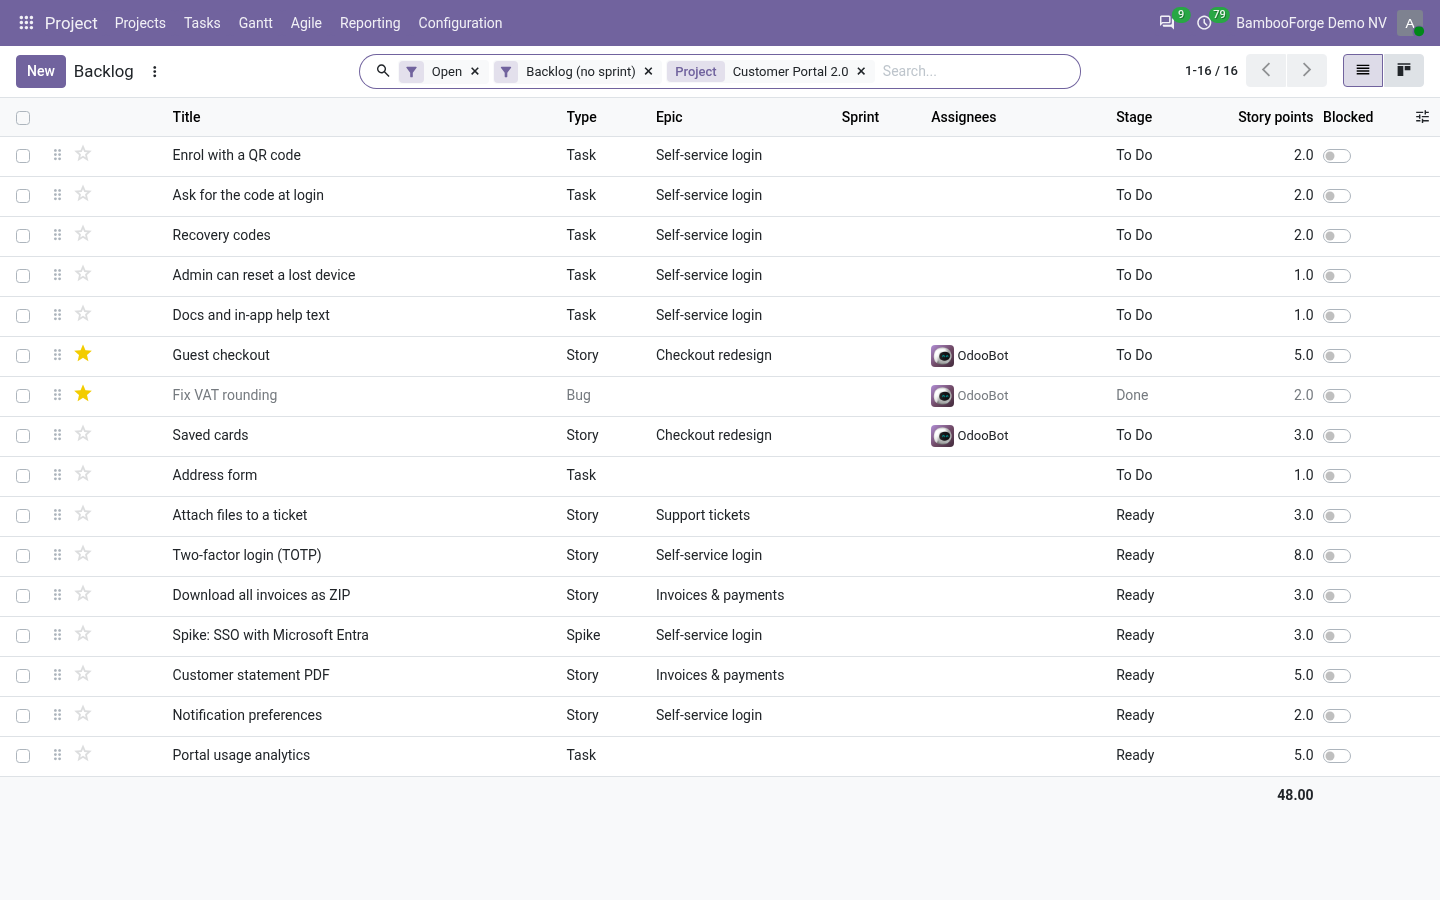Select all rows with header checkbox

[23, 118]
